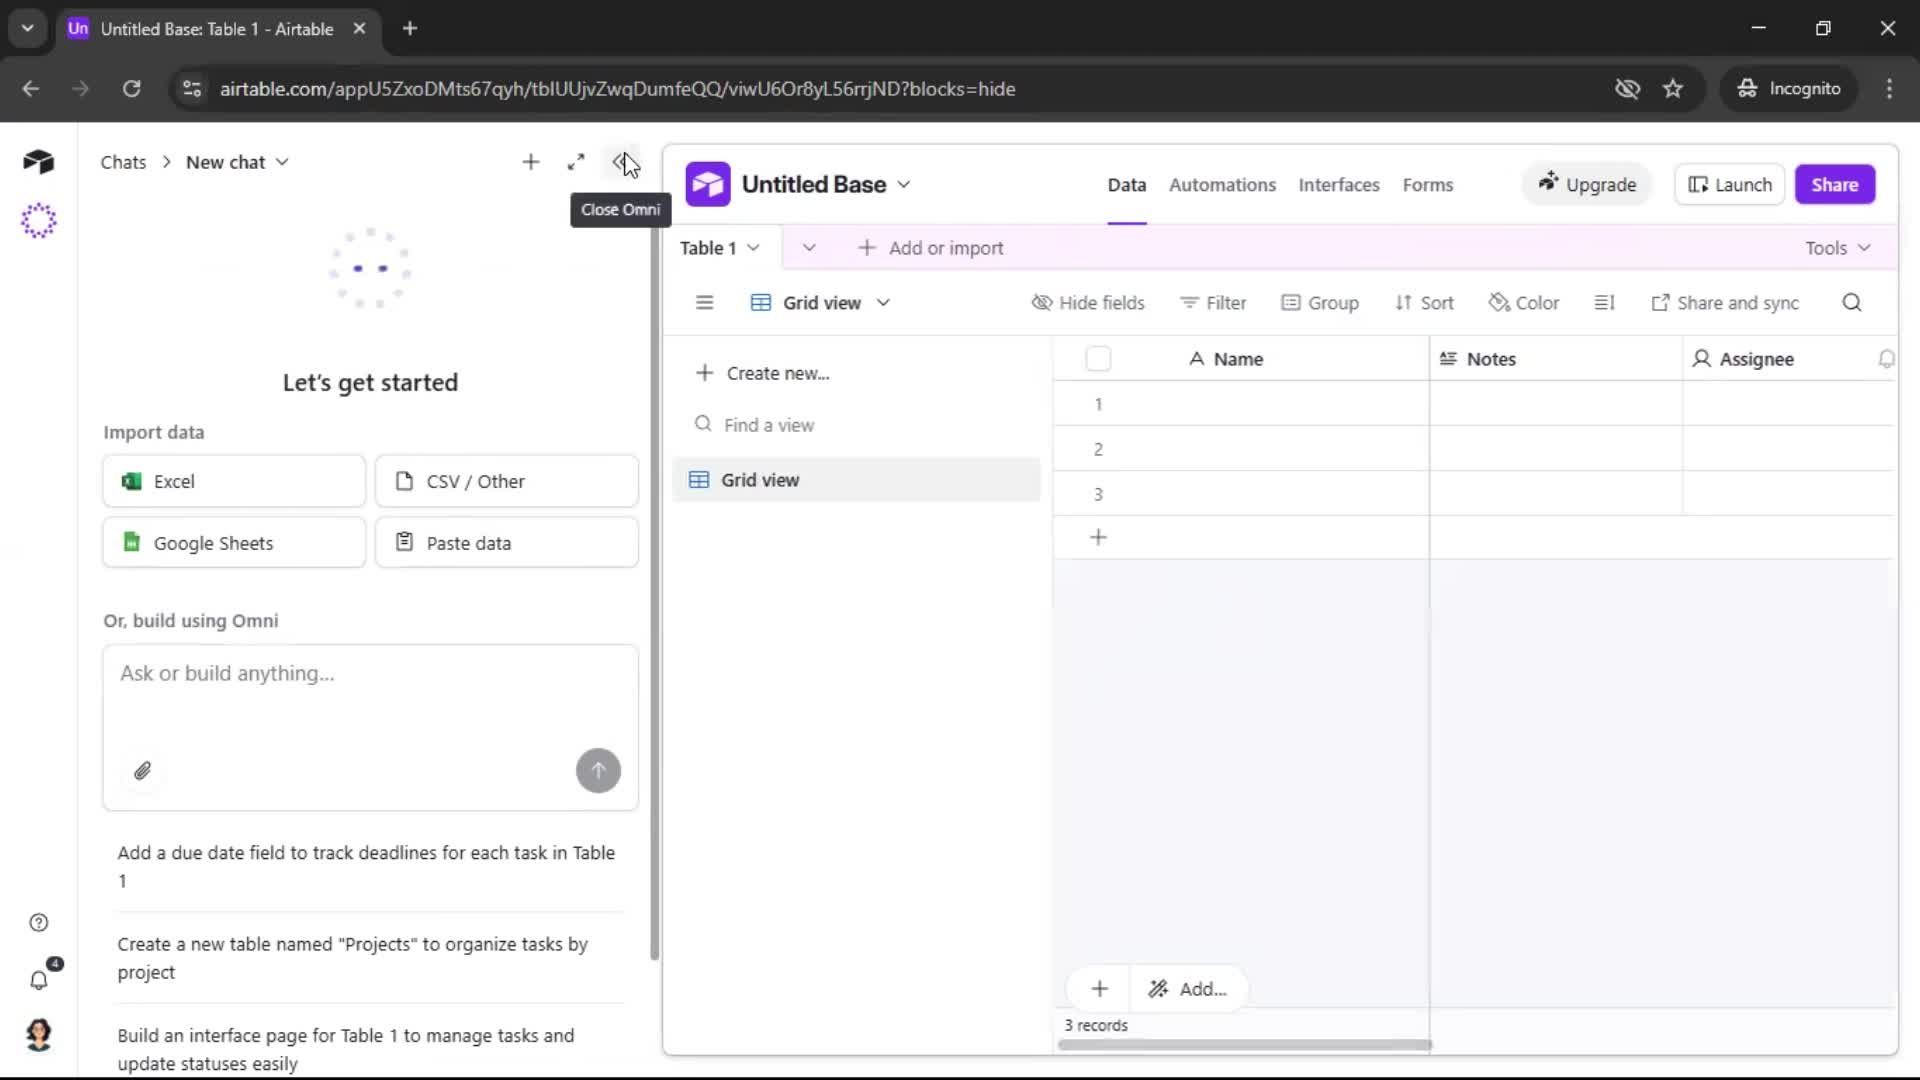The height and width of the screenshot is (1080, 1920).
Task: Open the notifications bell icon
Action: [x=38, y=980]
